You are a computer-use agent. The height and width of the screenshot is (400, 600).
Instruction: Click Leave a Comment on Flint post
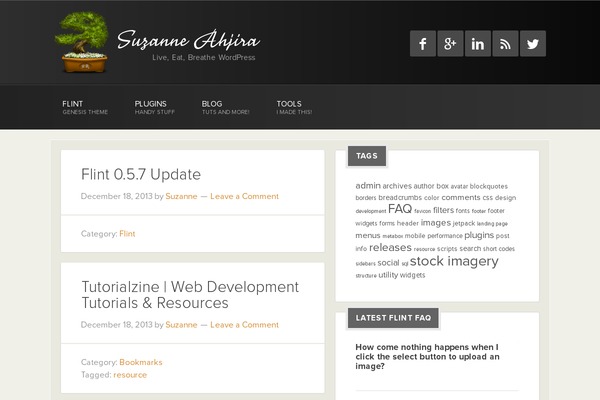pos(244,197)
